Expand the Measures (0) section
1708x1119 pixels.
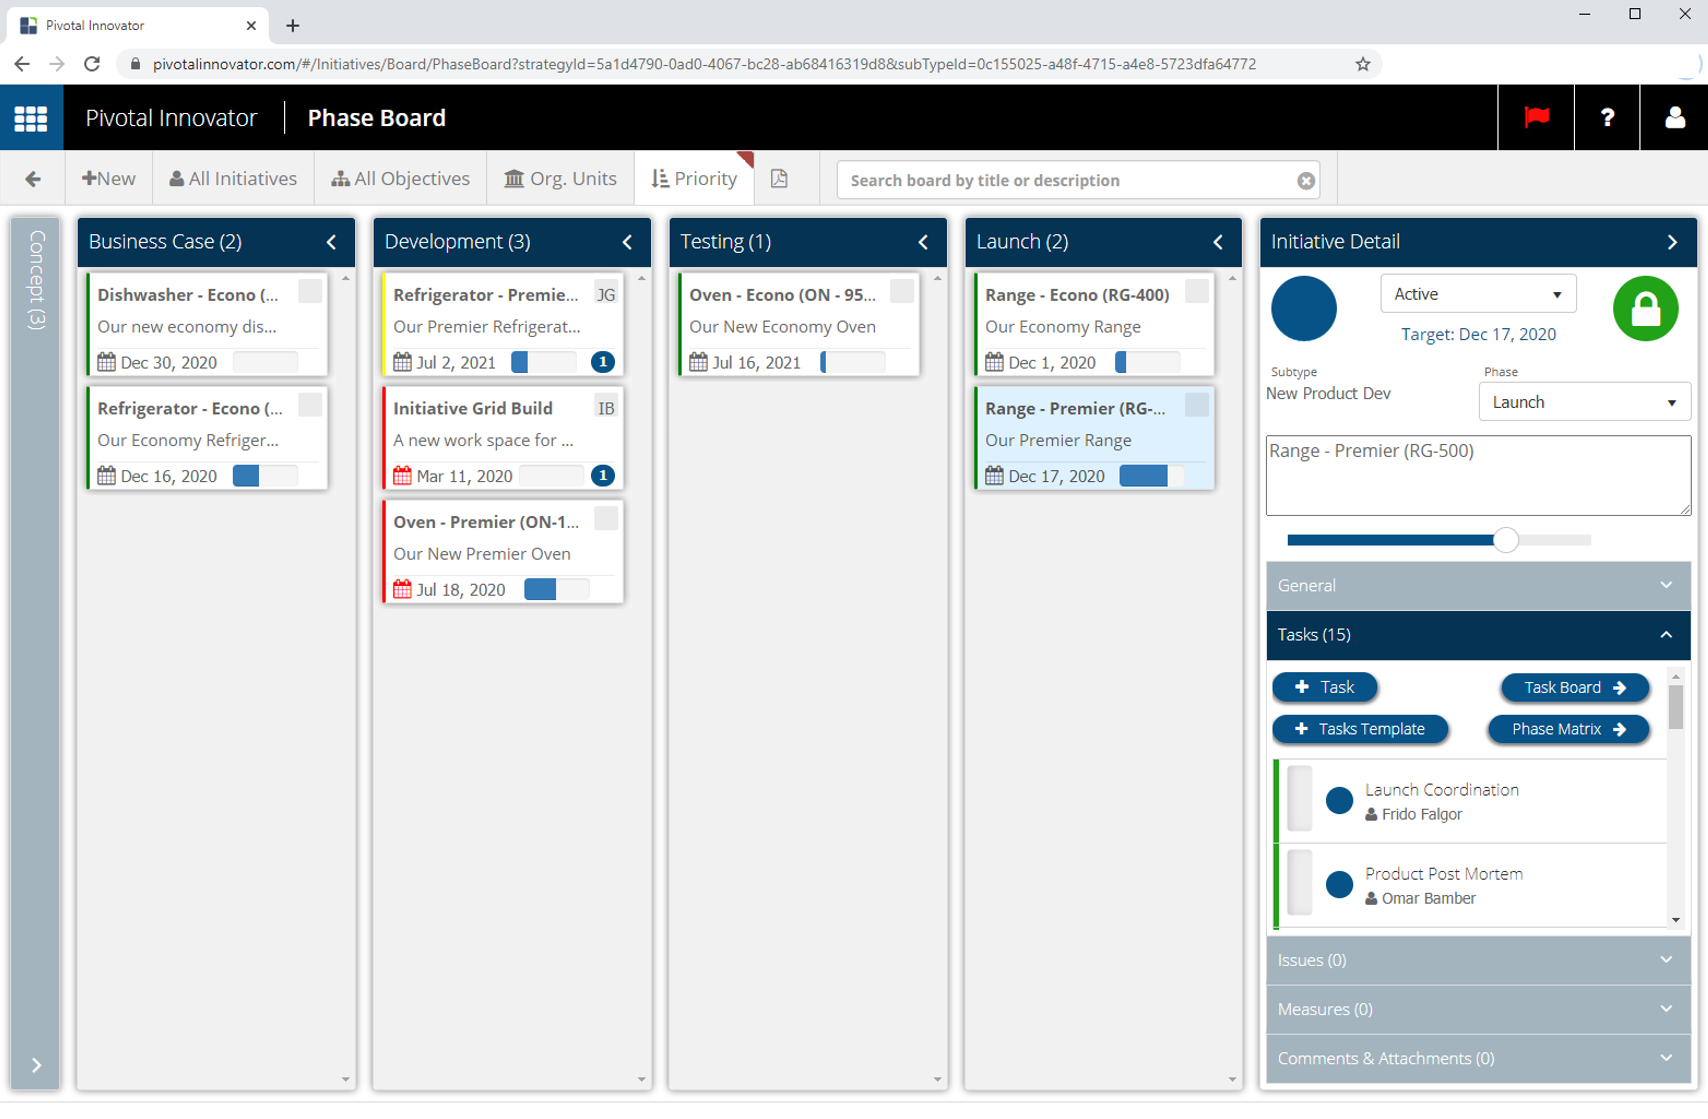pyautogui.click(x=1478, y=1009)
